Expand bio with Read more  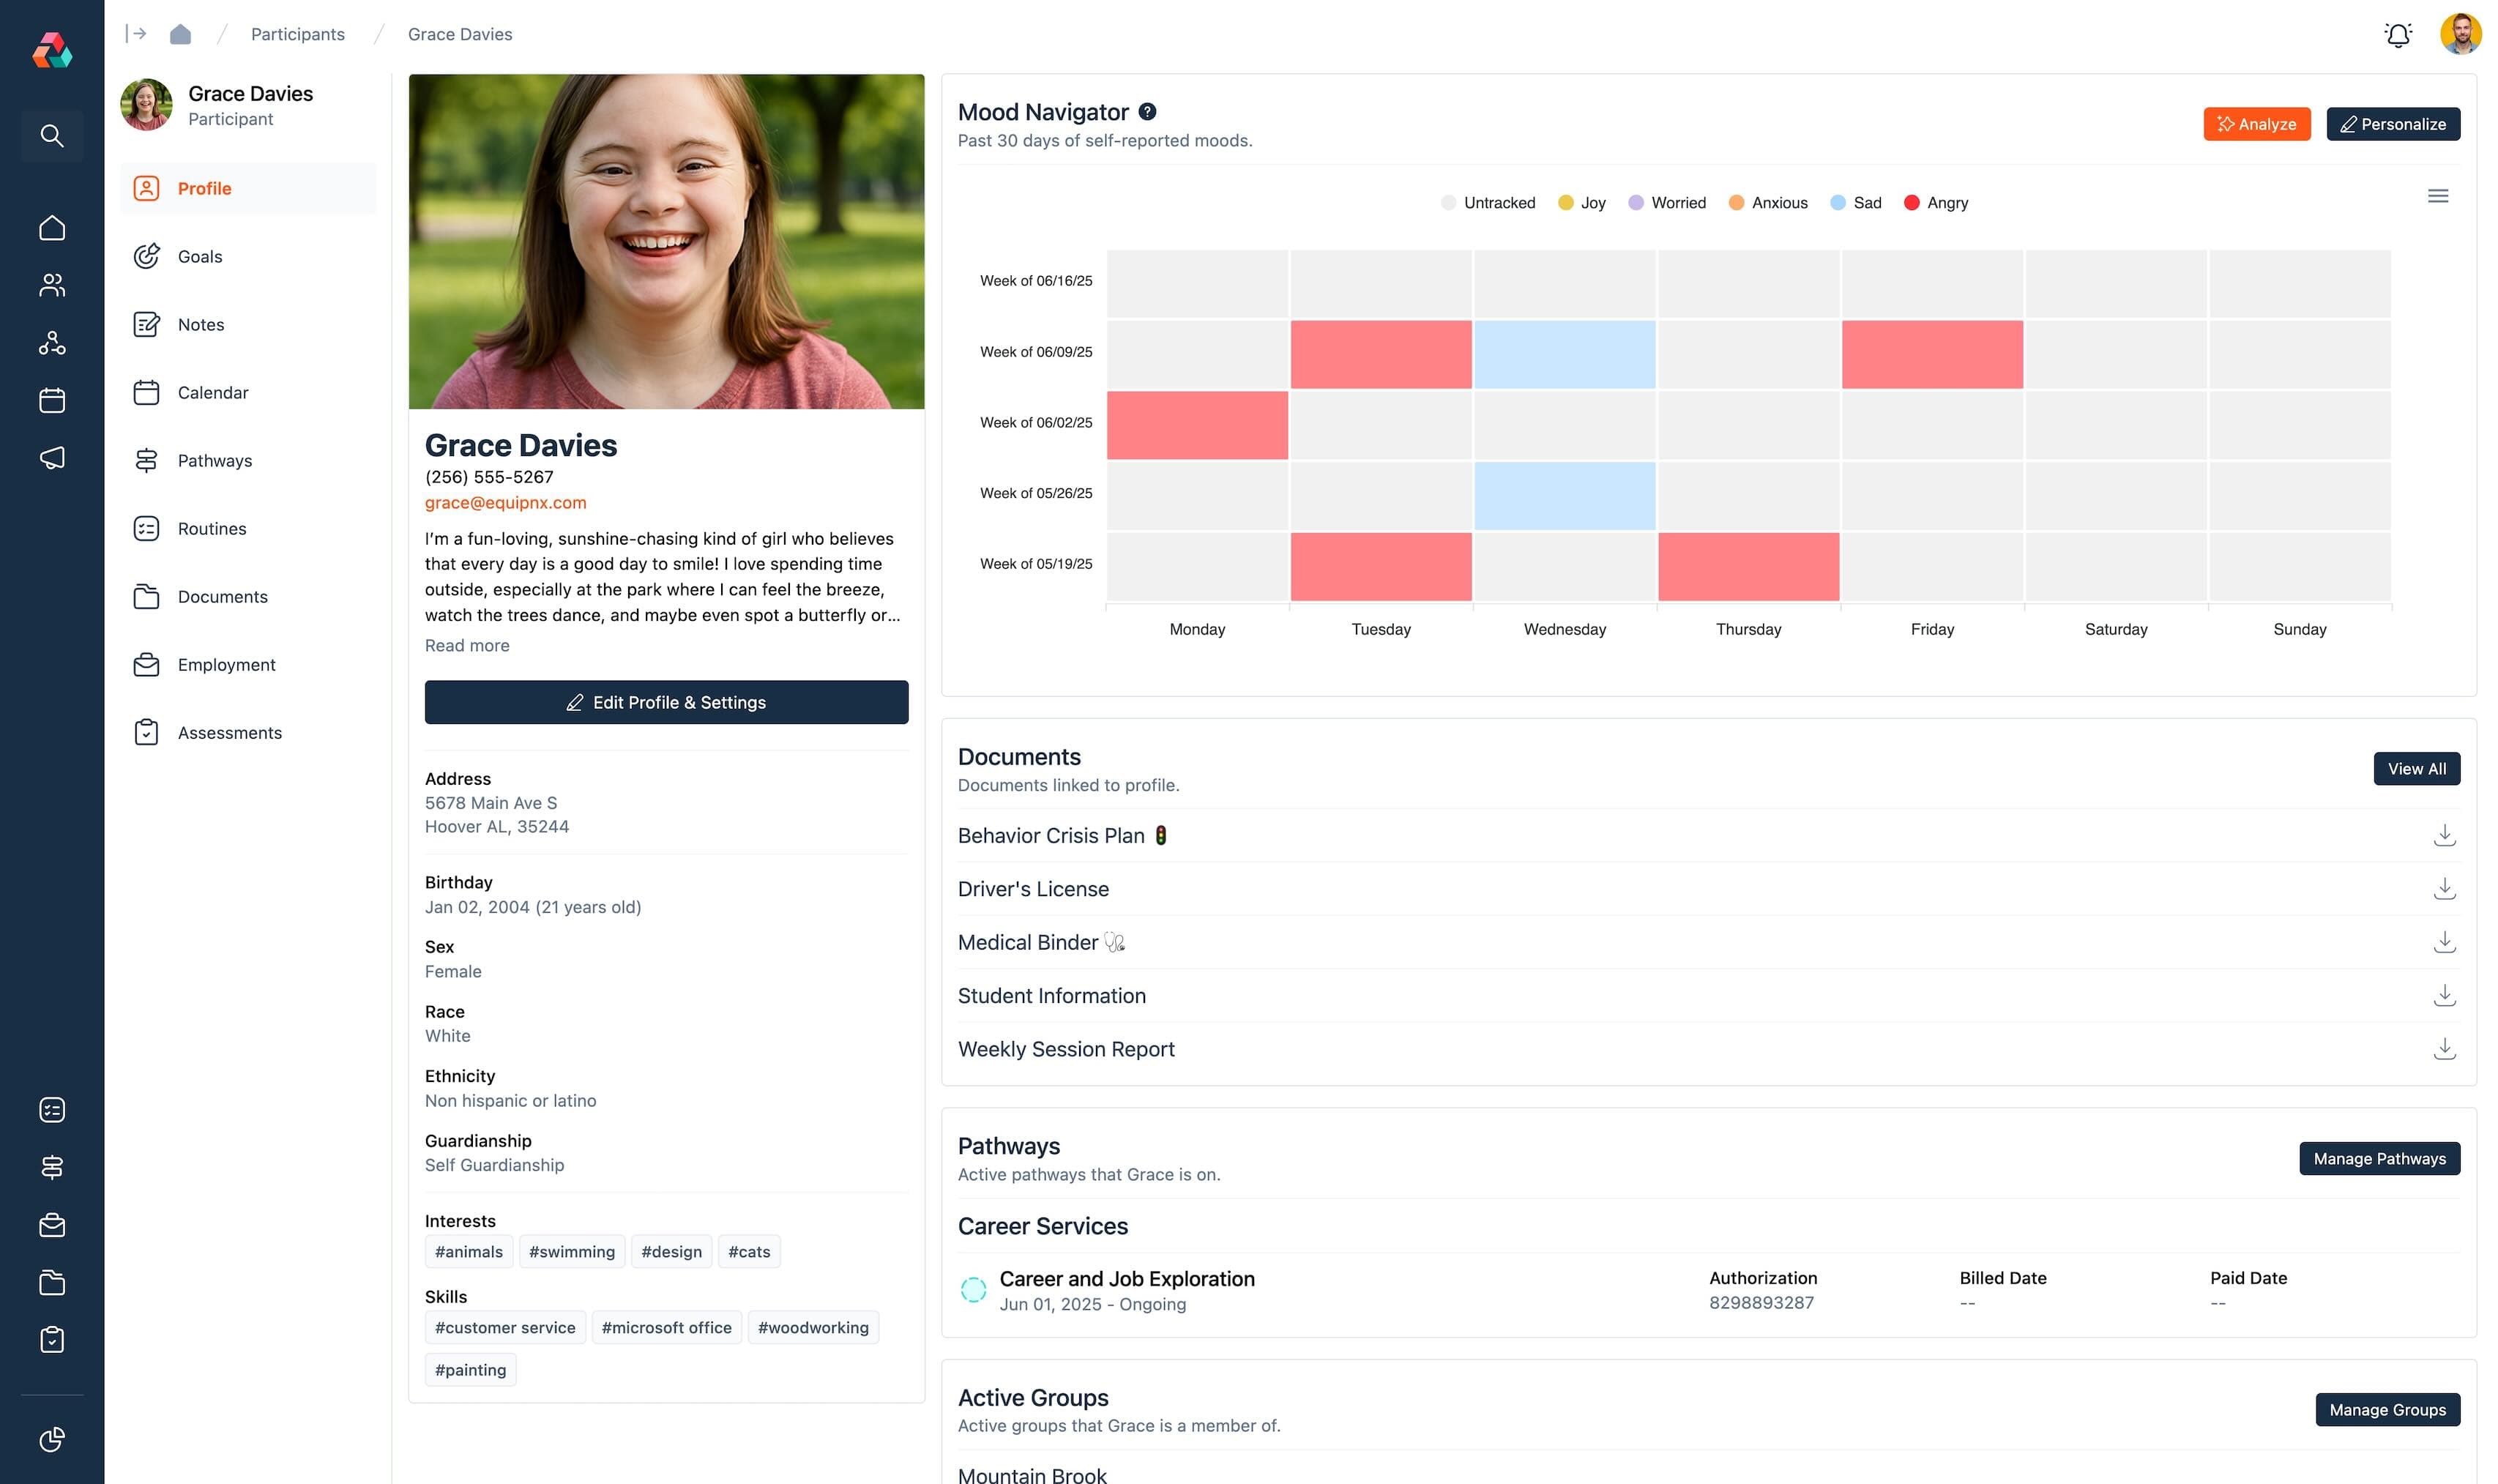click(x=467, y=646)
